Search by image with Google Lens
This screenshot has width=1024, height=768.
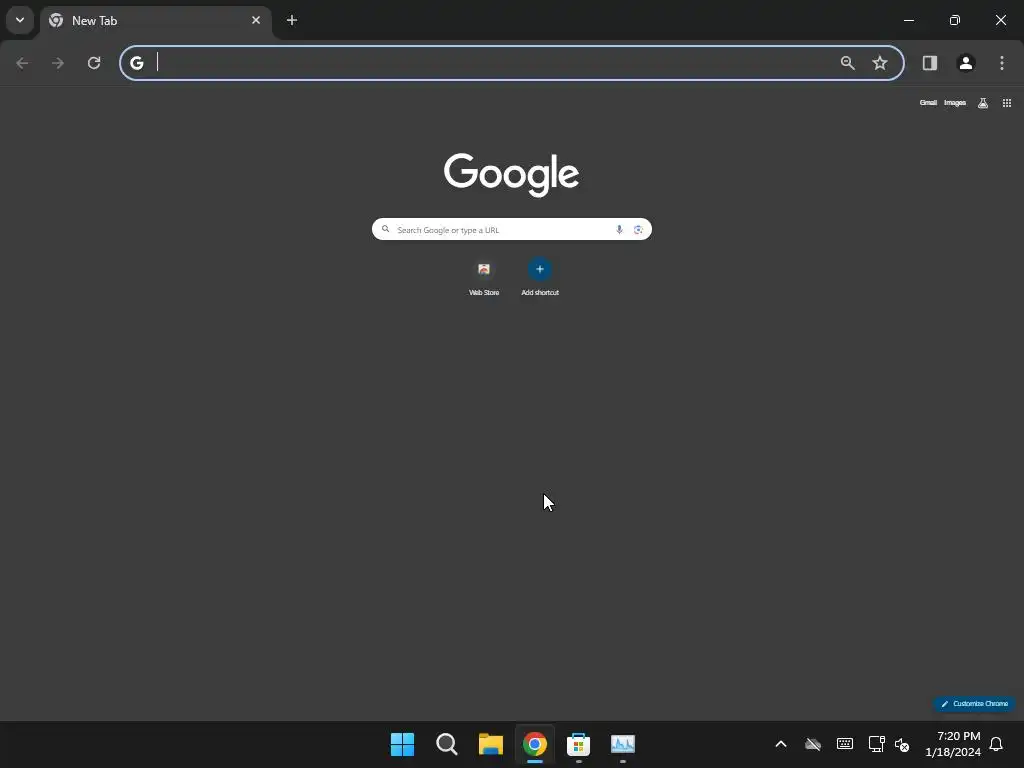pos(638,229)
